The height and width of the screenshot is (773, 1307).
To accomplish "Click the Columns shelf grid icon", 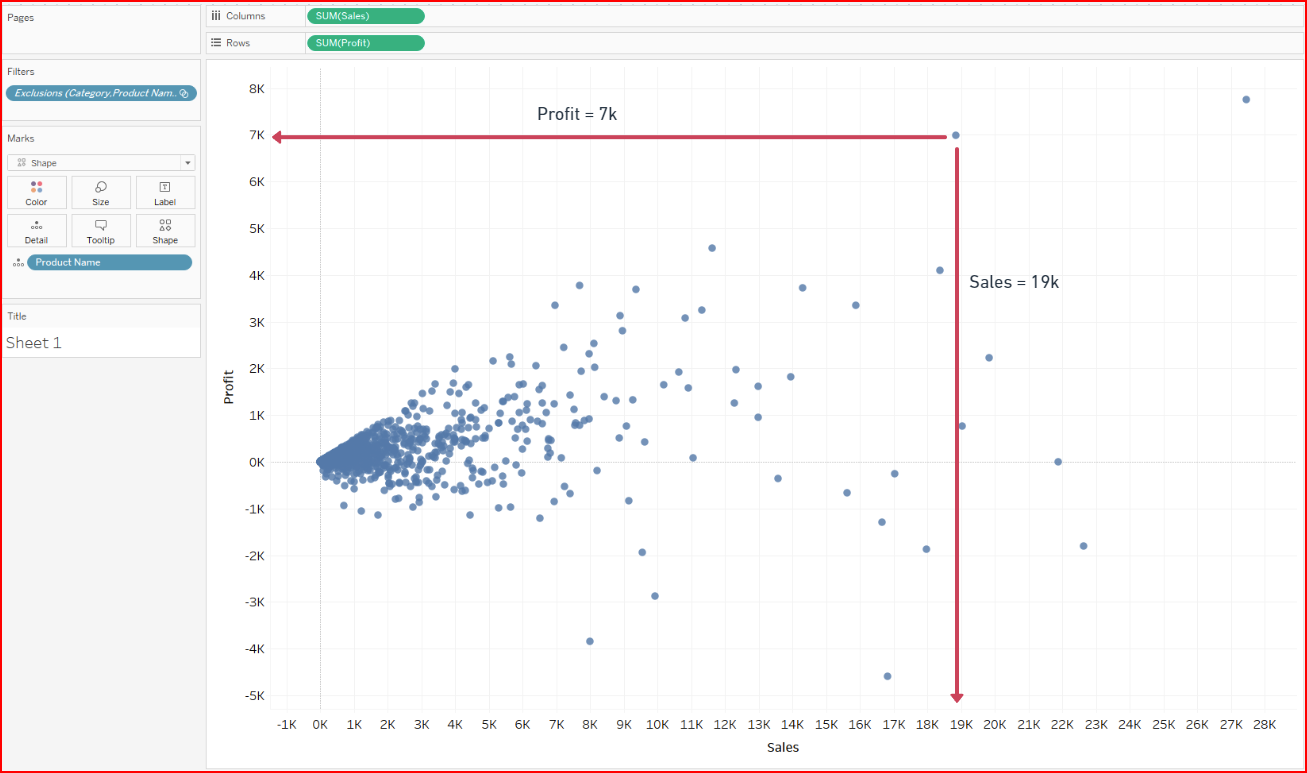I will (217, 15).
